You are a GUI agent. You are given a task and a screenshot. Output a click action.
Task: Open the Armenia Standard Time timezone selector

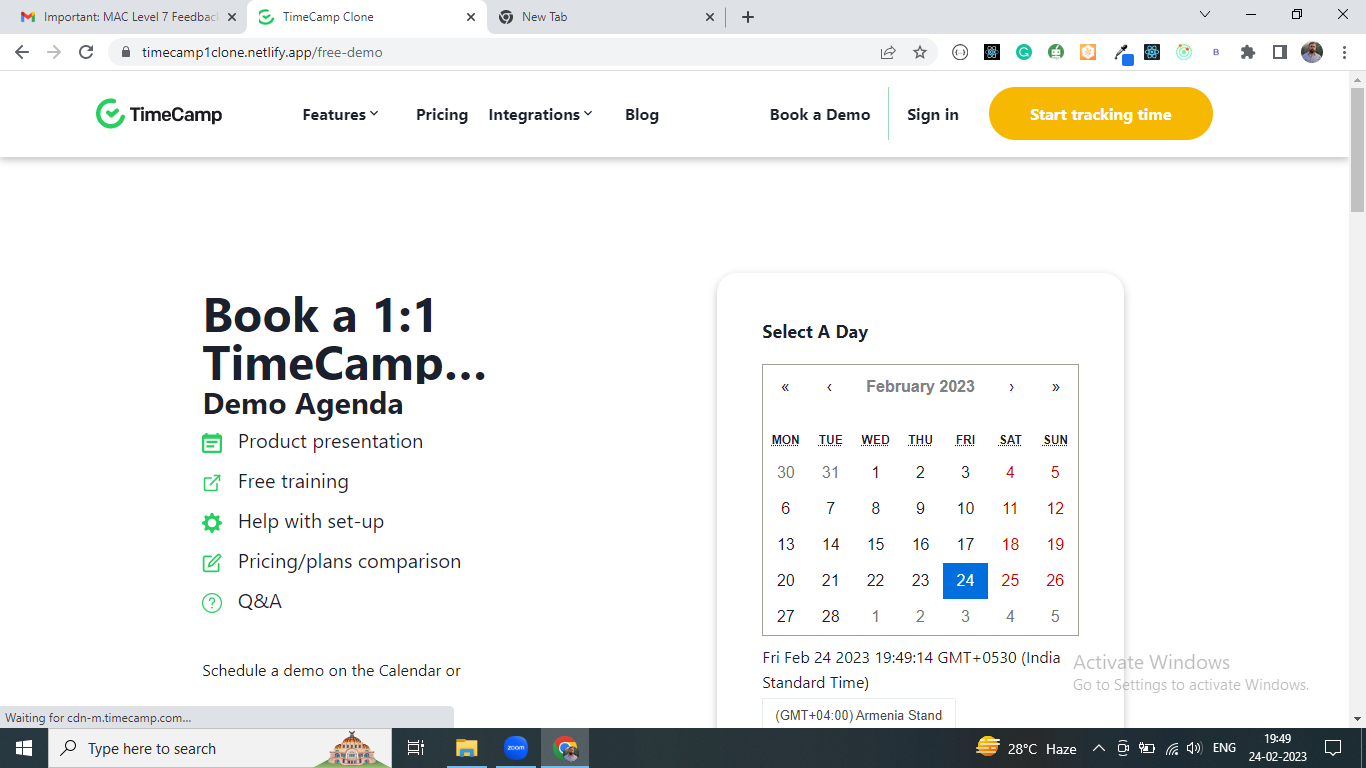[858, 714]
